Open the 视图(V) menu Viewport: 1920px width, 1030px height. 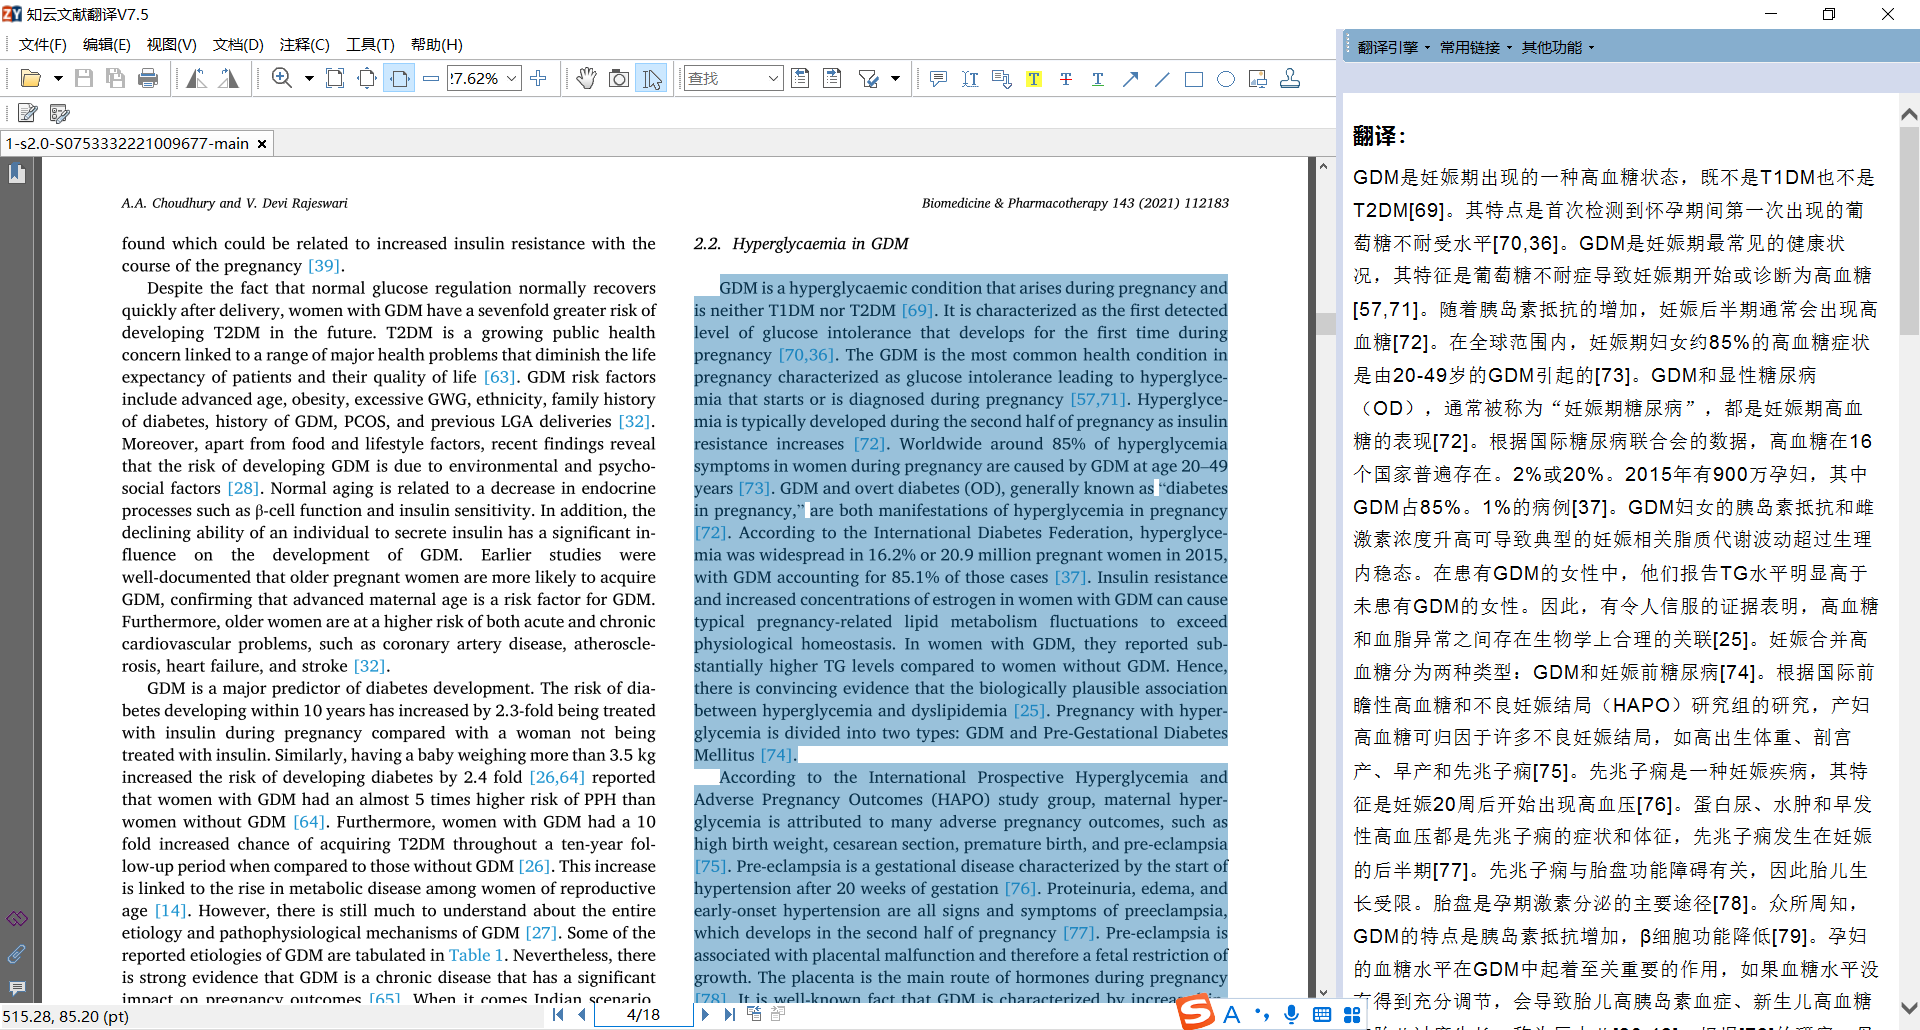(x=171, y=44)
